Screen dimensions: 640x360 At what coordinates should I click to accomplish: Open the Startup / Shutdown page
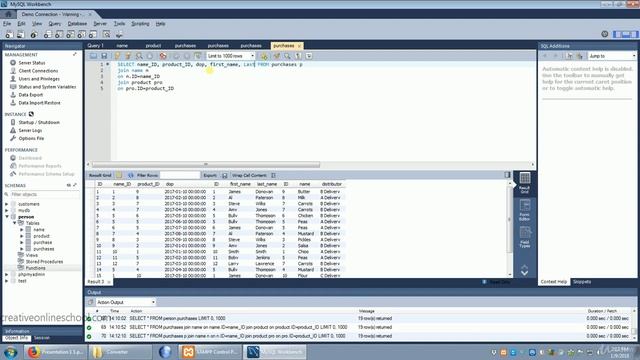[x=39, y=122]
